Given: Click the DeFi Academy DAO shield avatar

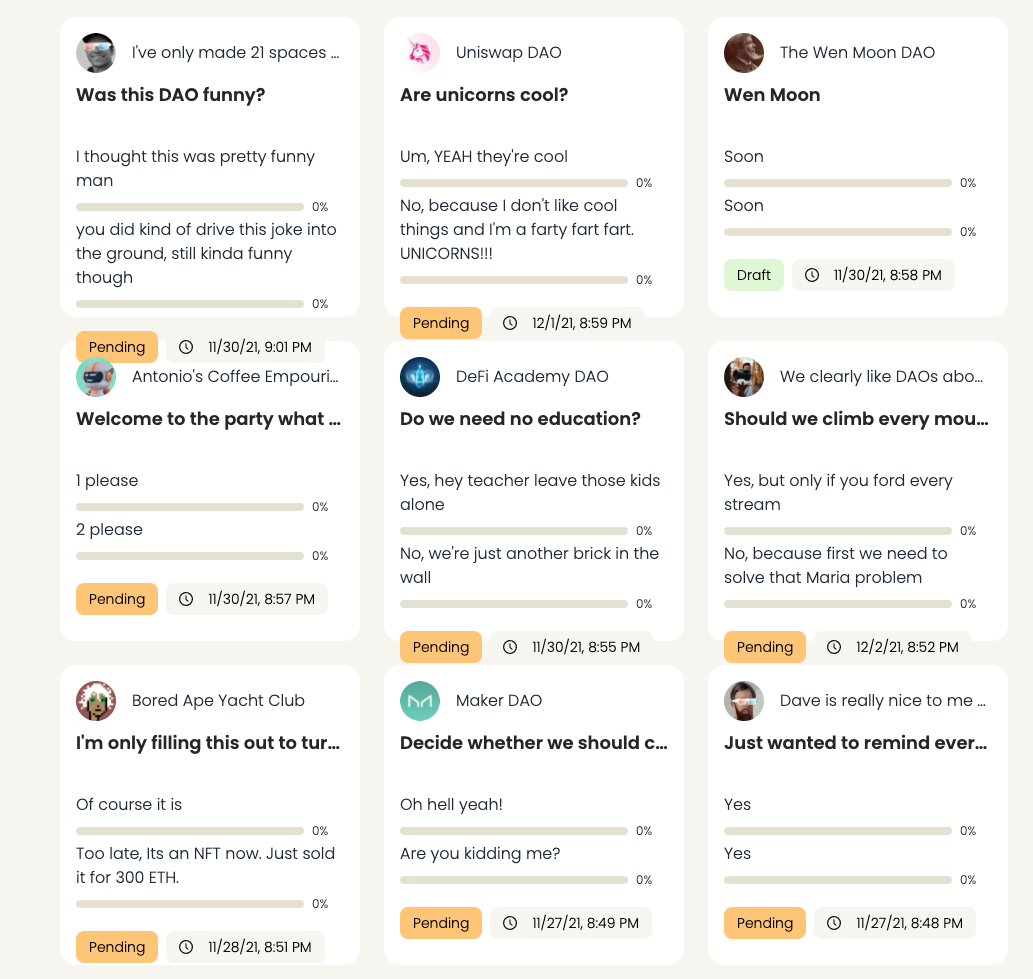Looking at the screenshot, I should click(x=420, y=377).
